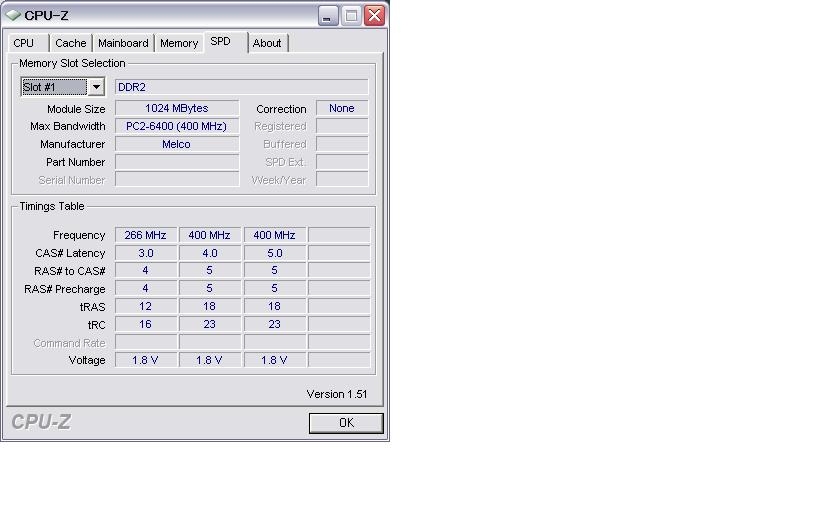Open the Slot #1 dropdown arrow
This screenshot has width=840, height=525.
click(x=96, y=87)
